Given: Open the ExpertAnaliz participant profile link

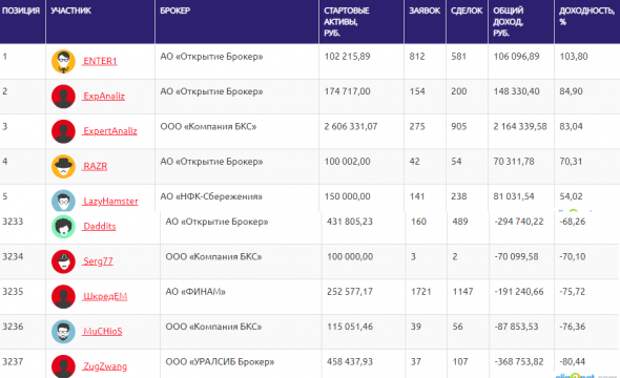Looking at the screenshot, I should click(110, 131).
